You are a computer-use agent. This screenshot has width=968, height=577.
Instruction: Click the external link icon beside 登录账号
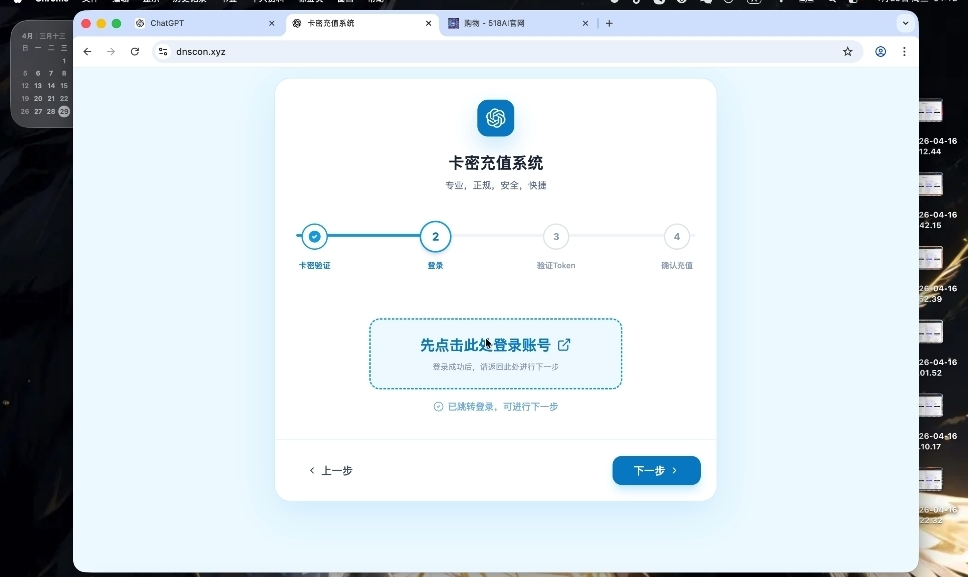[564, 345]
